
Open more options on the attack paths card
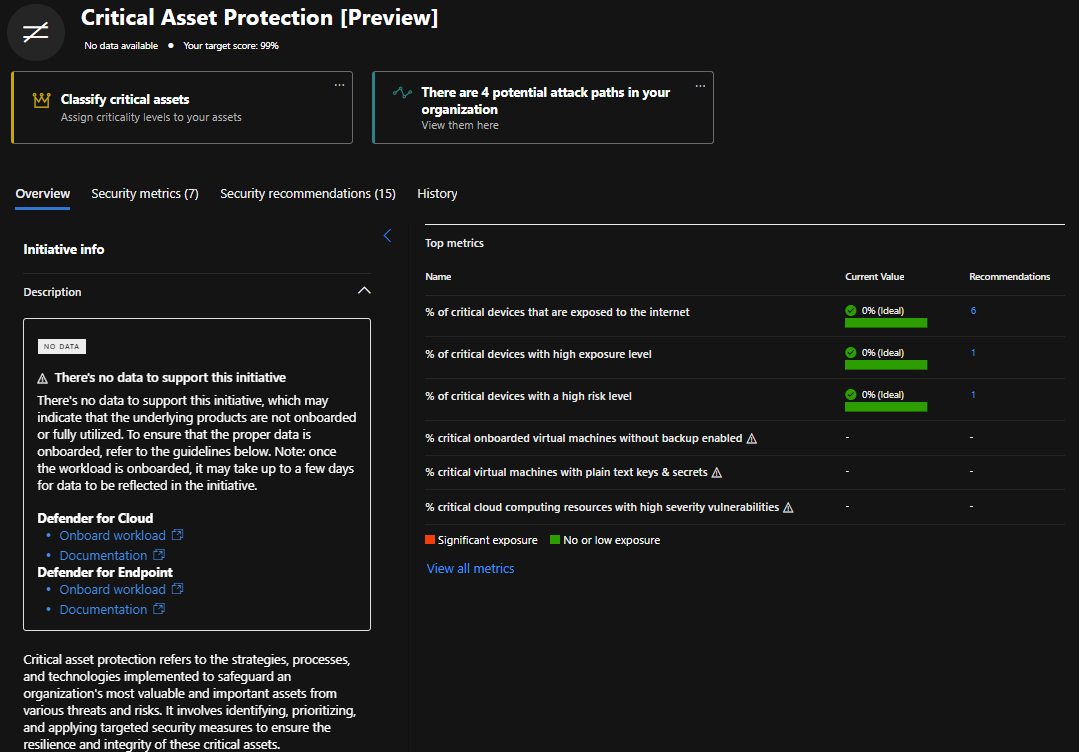pyautogui.click(x=700, y=84)
